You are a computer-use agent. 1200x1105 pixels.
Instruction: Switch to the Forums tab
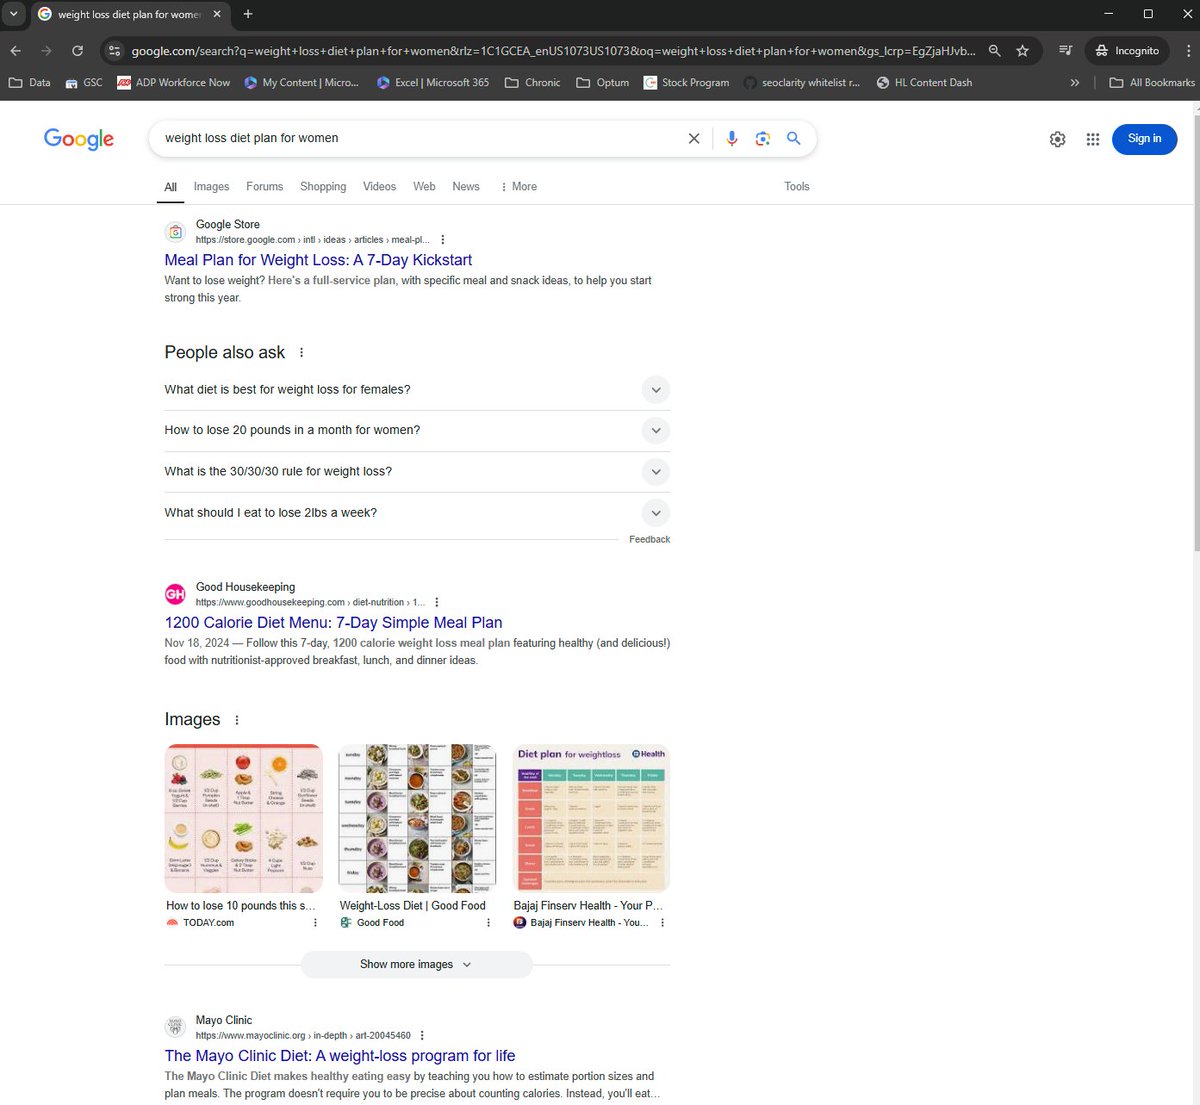(x=264, y=187)
